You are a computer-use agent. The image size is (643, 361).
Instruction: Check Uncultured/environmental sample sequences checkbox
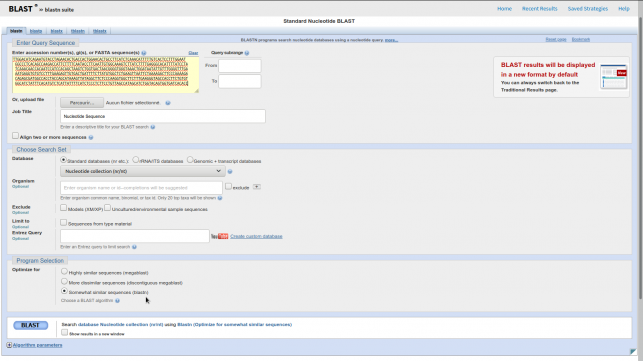(107, 208)
